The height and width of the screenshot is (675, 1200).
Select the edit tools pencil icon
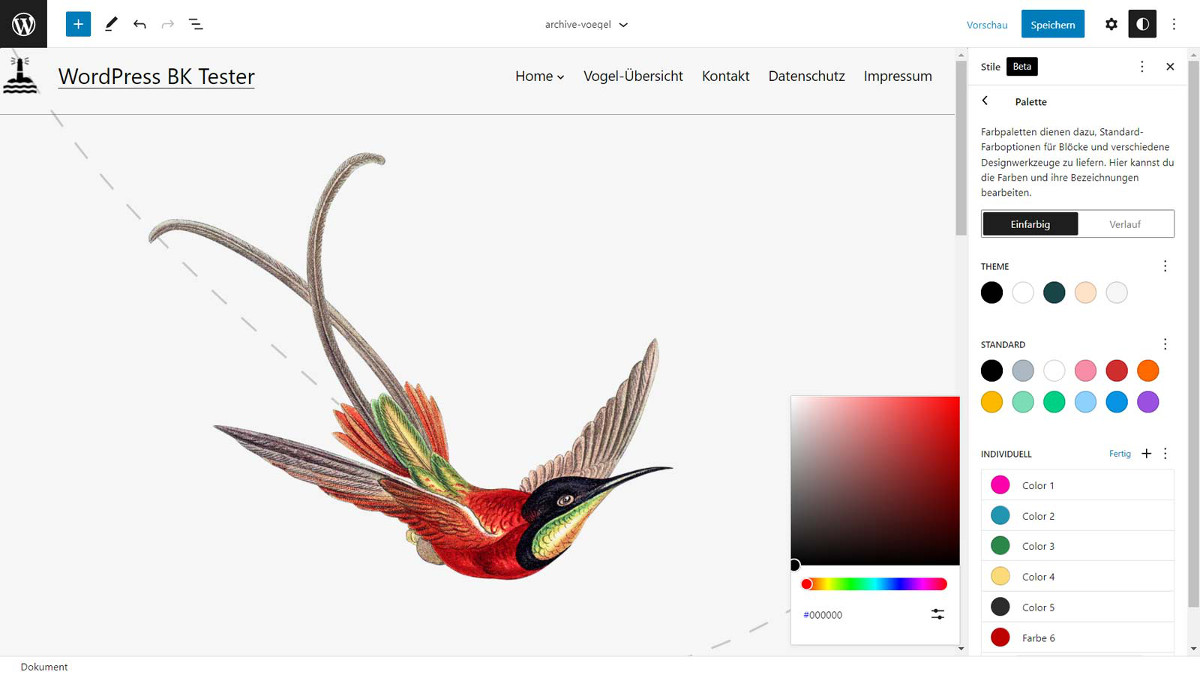coord(111,24)
